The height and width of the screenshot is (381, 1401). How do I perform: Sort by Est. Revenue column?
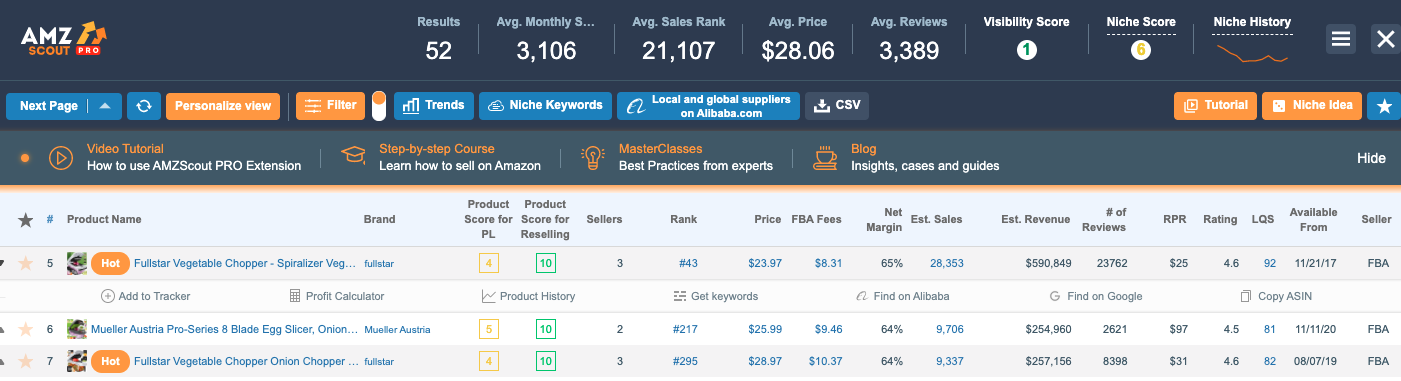(1036, 219)
